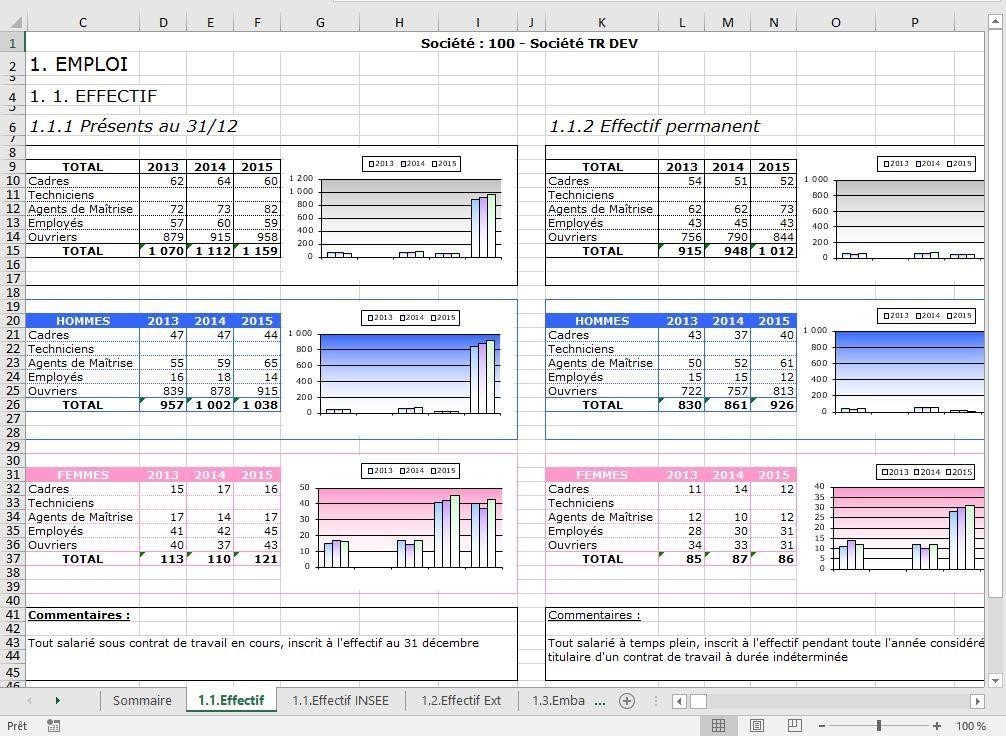
Task: Click the blue HOMMES header in Présents table
Action: 83,320
